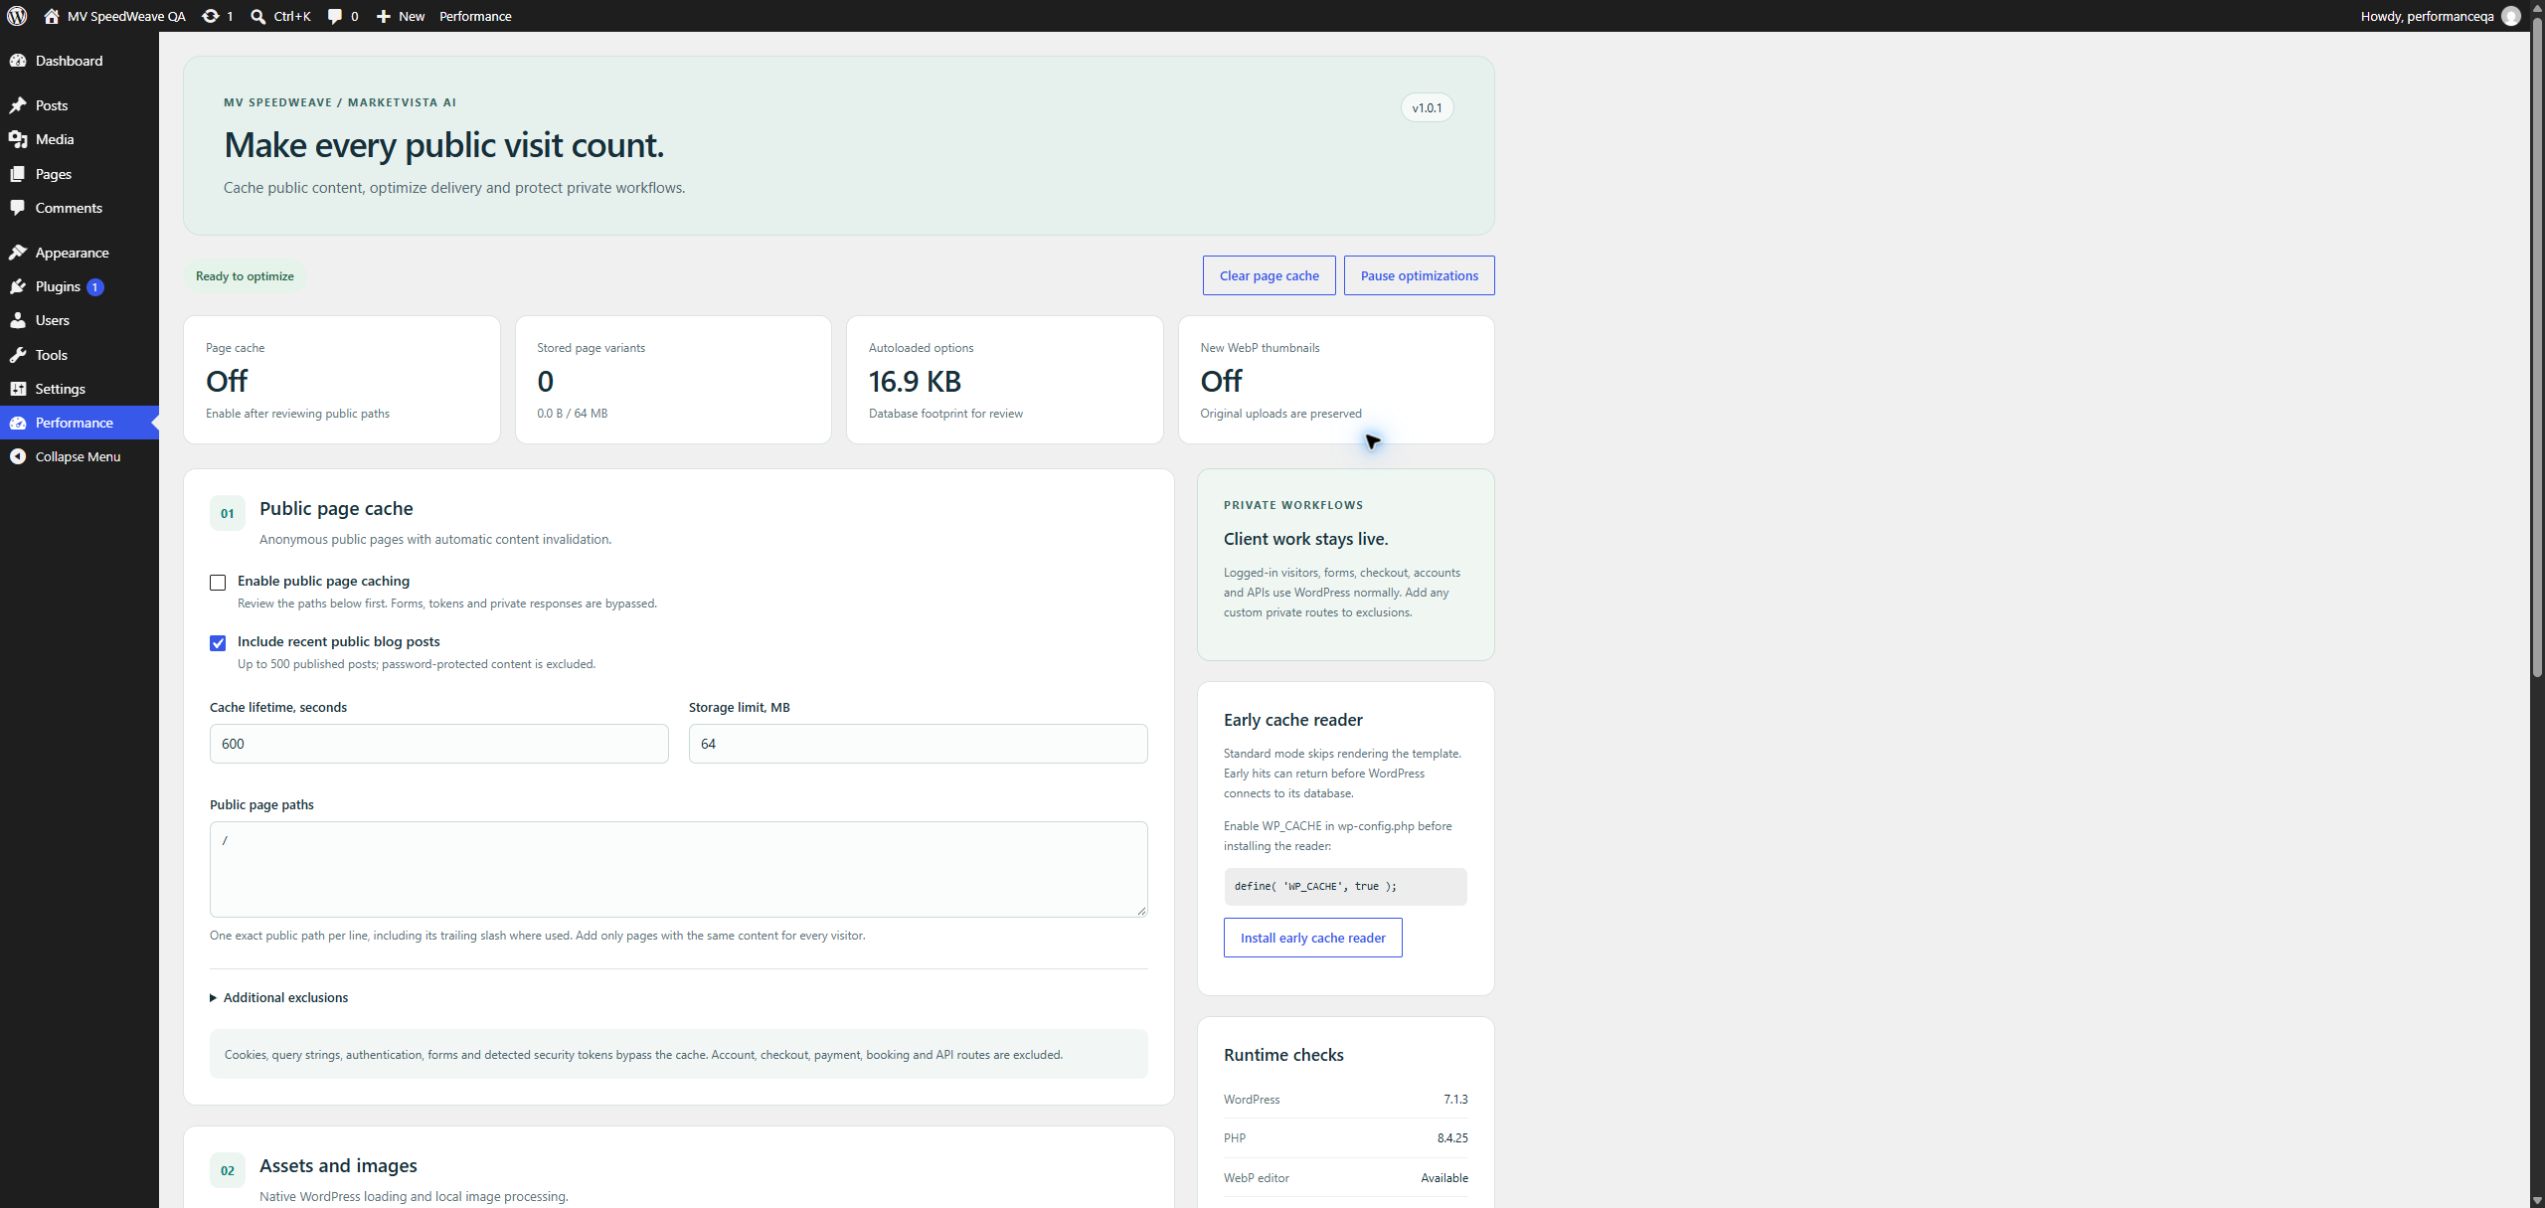Open the MV SpeedWeave QA site menu

coord(115,16)
